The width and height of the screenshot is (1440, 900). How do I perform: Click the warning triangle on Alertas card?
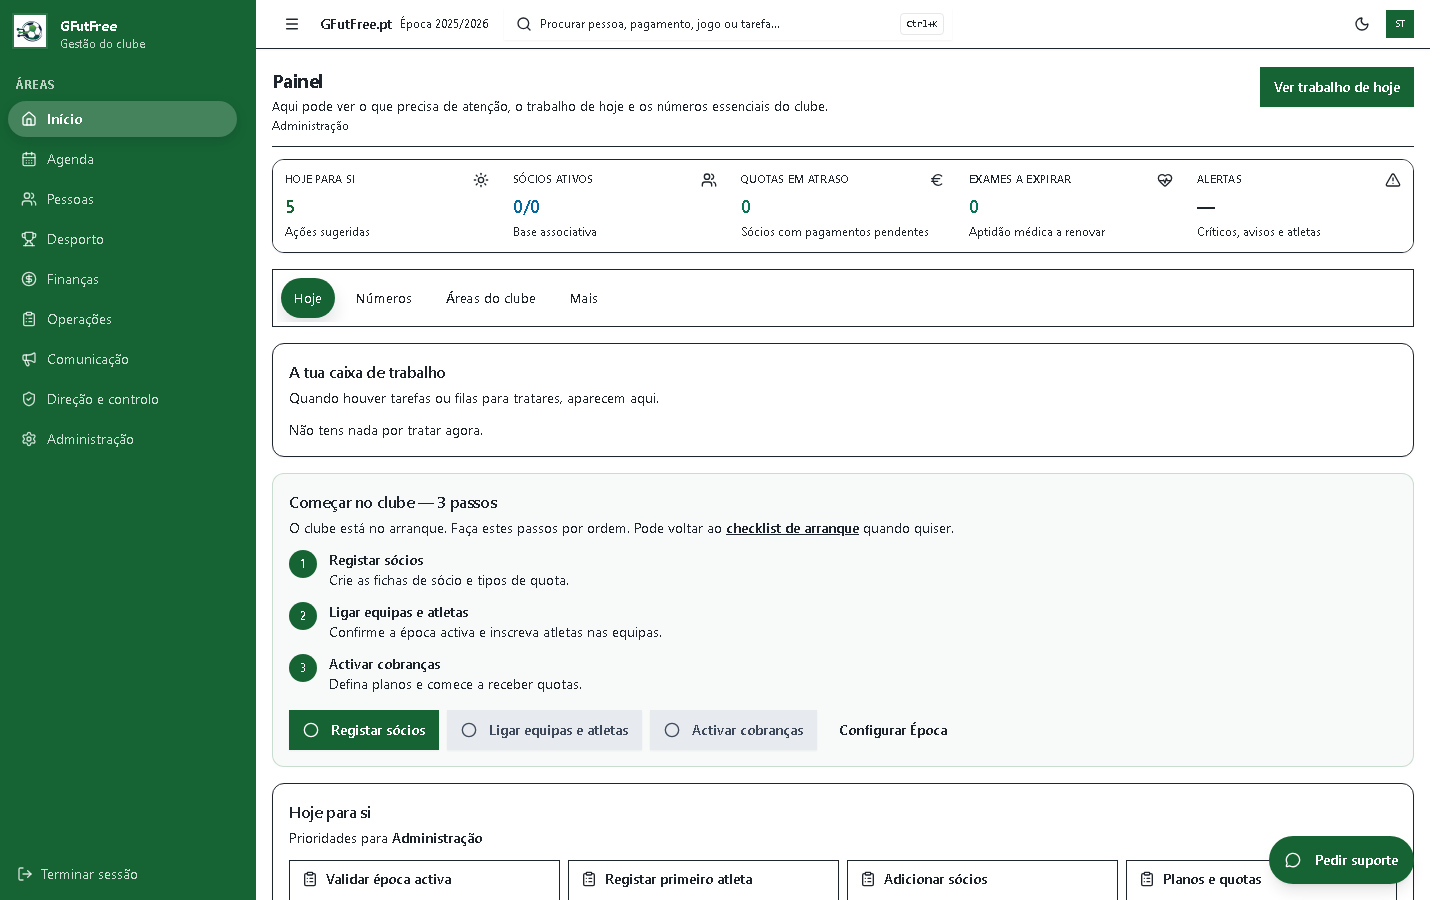1393,180
